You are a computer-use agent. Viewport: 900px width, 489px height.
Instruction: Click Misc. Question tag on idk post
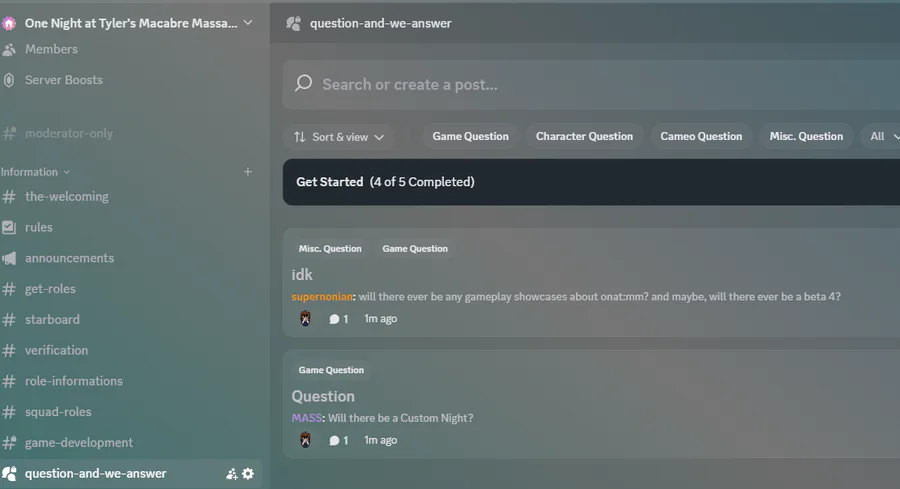tap(330, 249)
